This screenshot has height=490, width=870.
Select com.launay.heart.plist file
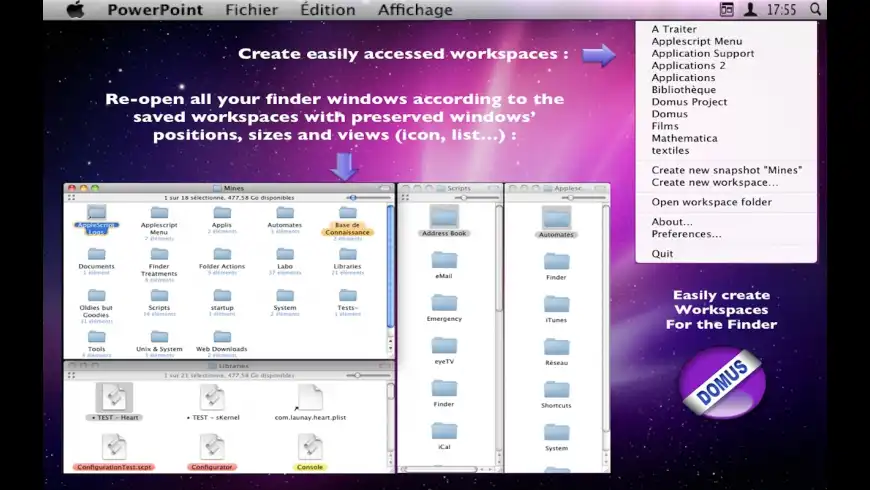tap(310, 402)
